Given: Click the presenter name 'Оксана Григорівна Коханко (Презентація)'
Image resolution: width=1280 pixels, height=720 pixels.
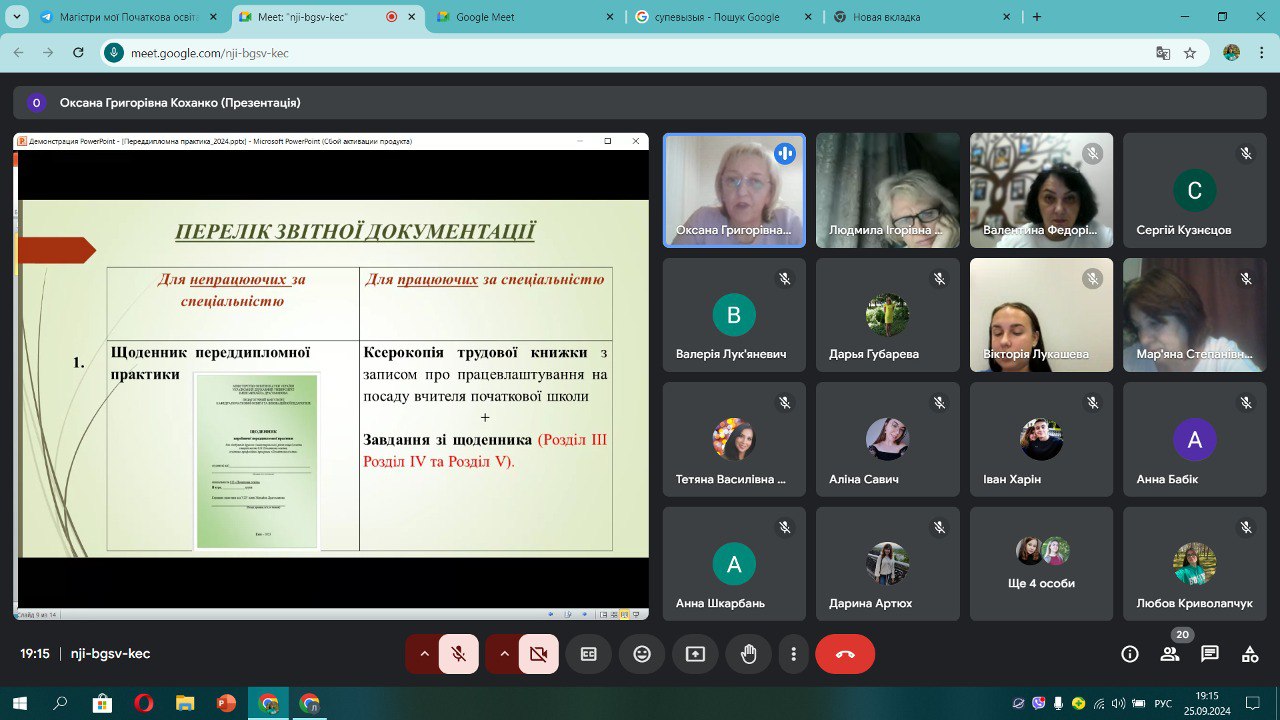Looking at the screenshot, I should (180, 102).
